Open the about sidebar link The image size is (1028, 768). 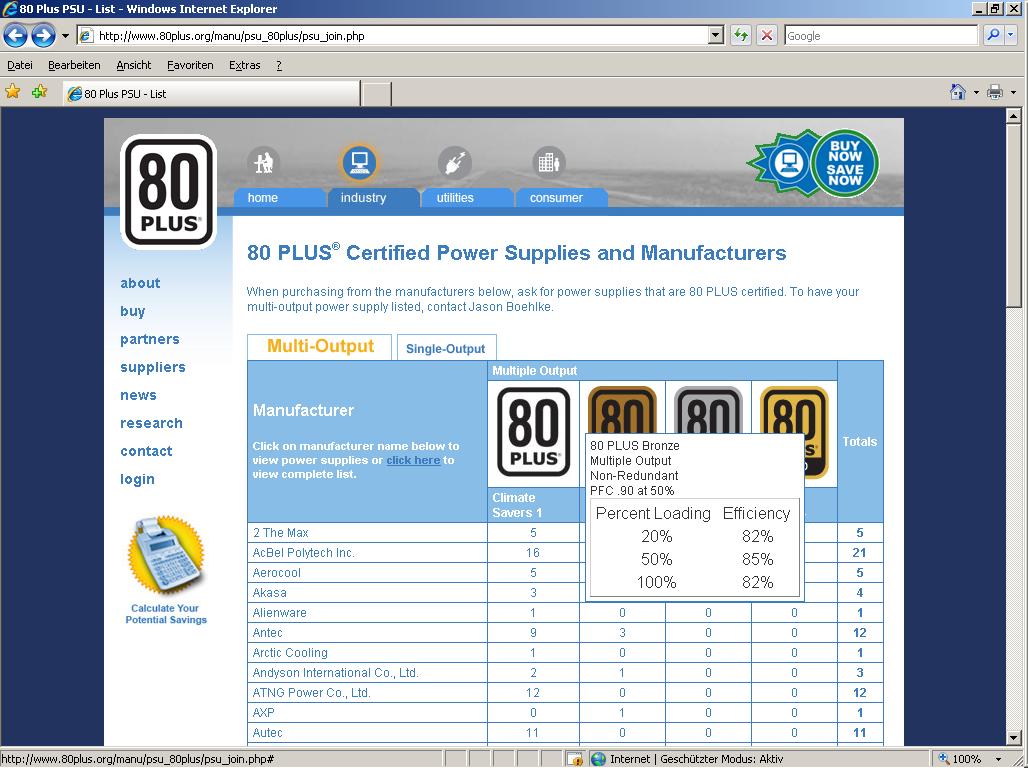point(140,283)
